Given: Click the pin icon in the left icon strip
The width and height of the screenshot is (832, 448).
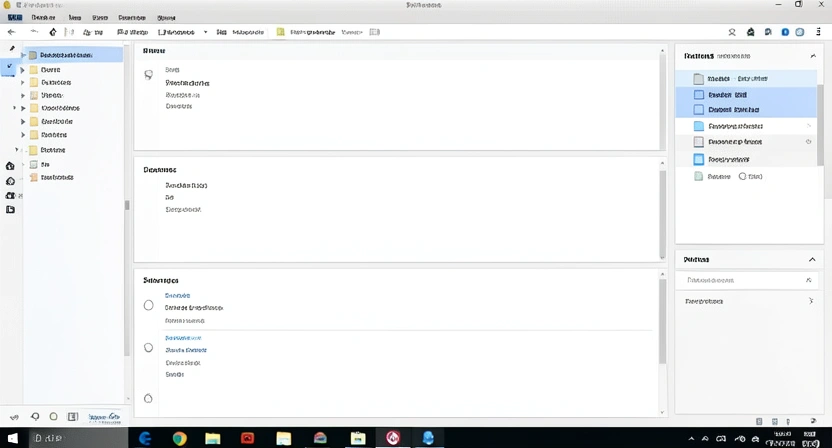Looking at the screenshot, I should pyautogui.click(x=12, y=48).
